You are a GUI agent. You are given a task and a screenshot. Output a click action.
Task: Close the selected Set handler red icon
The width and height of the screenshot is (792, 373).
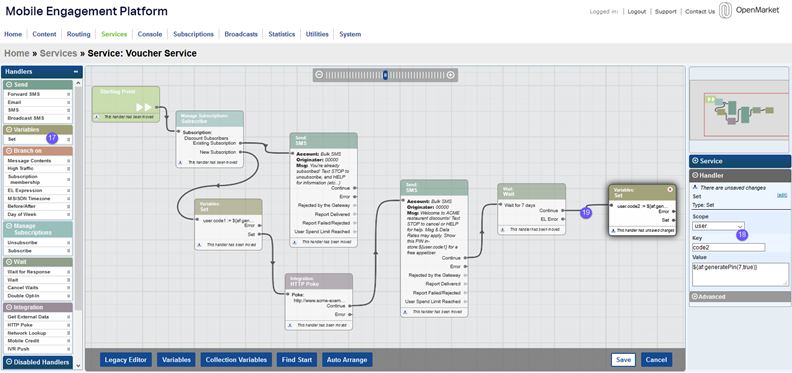(670, 190)
